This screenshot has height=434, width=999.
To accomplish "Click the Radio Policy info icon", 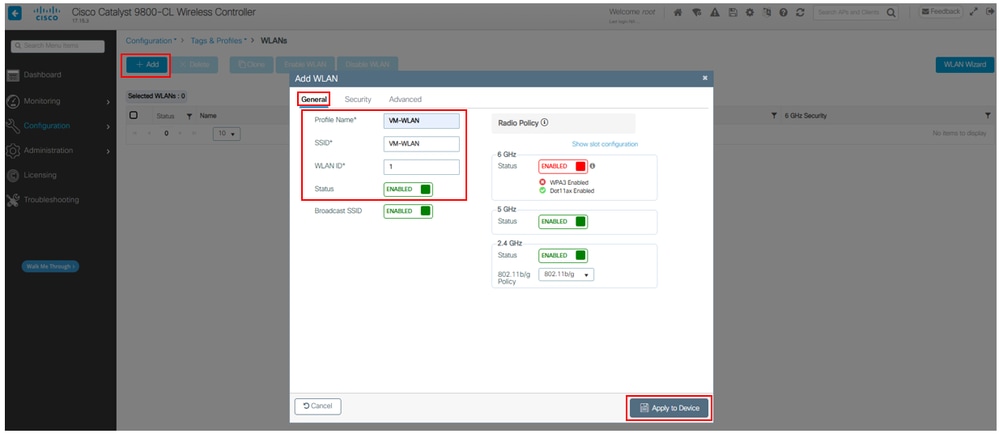I will [545, 122].
